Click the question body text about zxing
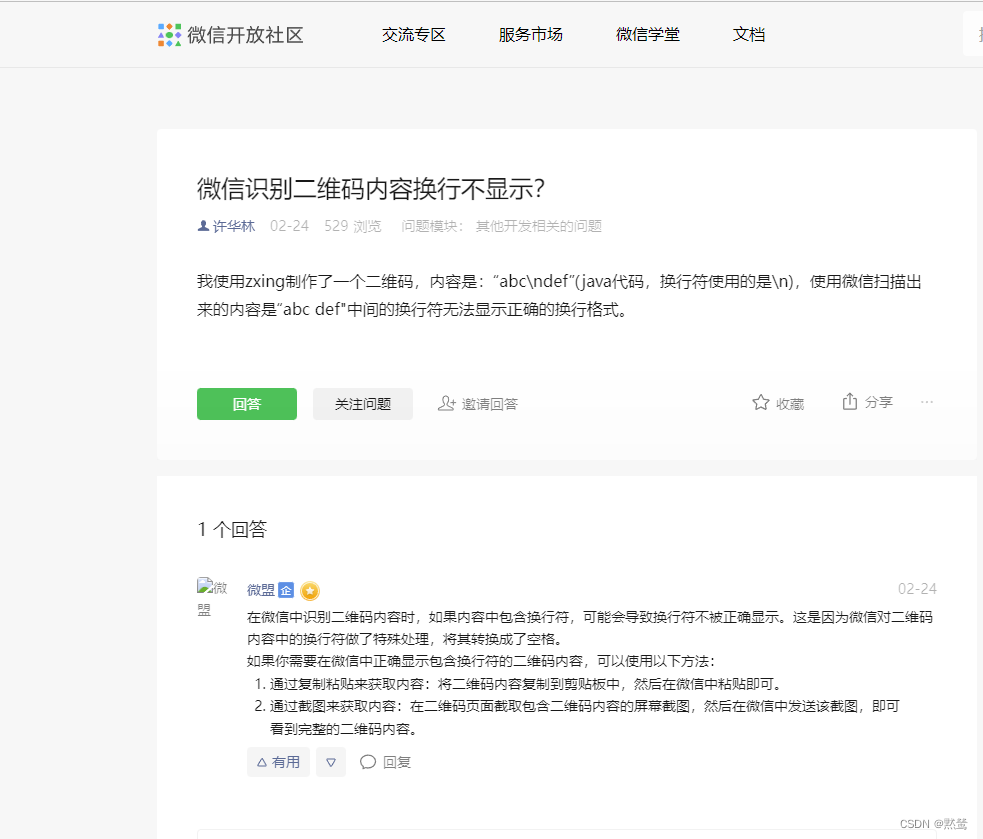Viewport: 983px width, 839px height. tap(559, 295)
